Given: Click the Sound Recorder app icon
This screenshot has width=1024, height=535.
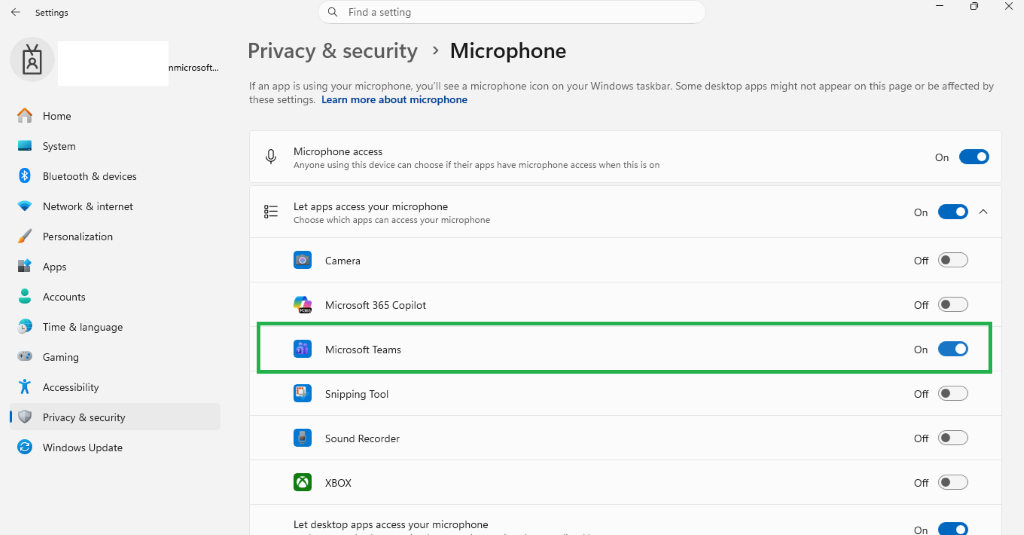Looking at the screenshot, I should 302,438.
